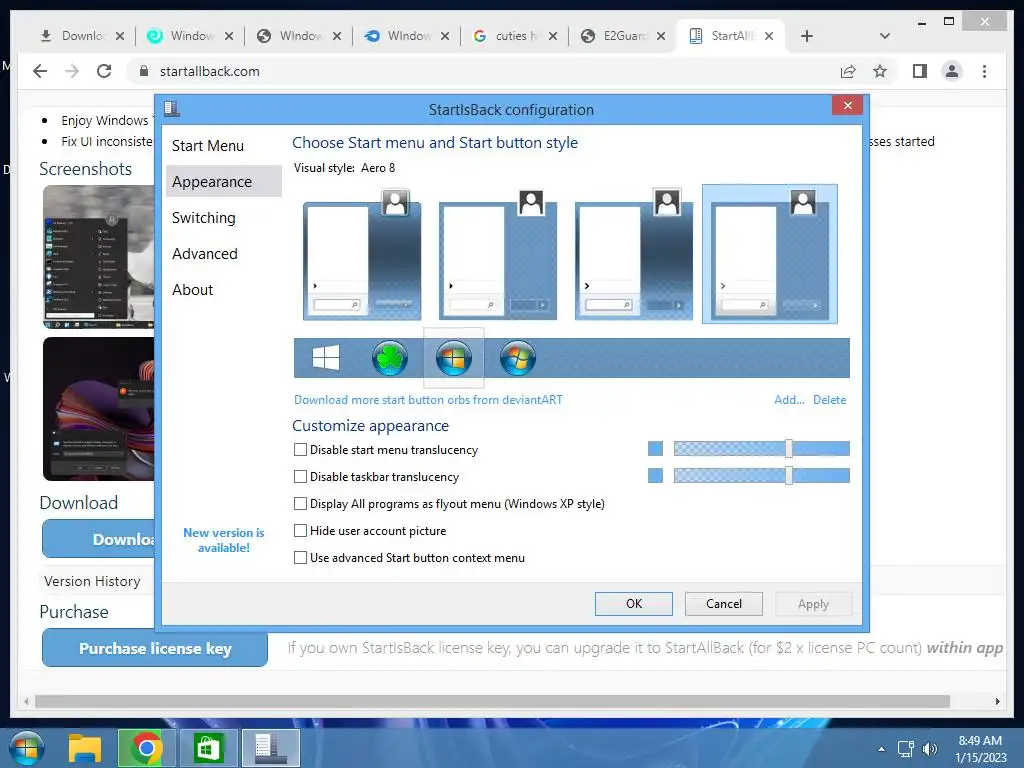1024x768 pixels.
Task: Open File Explorer from taskbar
Action: click(x=85, y=748)
